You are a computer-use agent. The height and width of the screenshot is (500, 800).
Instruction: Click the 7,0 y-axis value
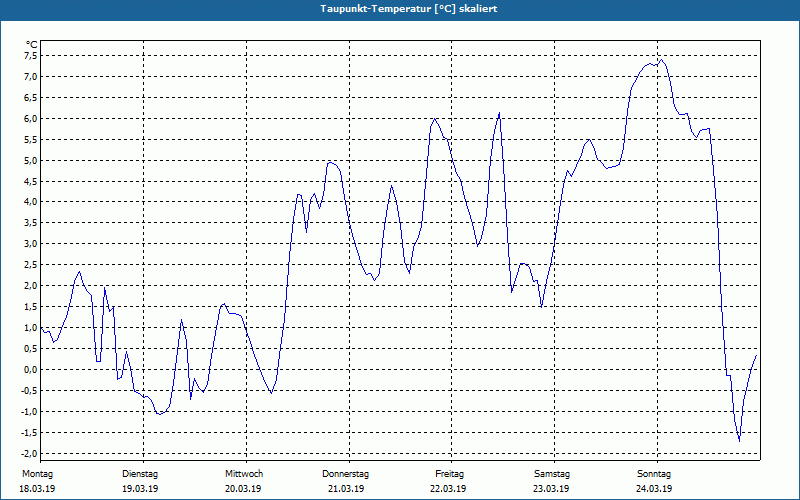coord(31,77)
